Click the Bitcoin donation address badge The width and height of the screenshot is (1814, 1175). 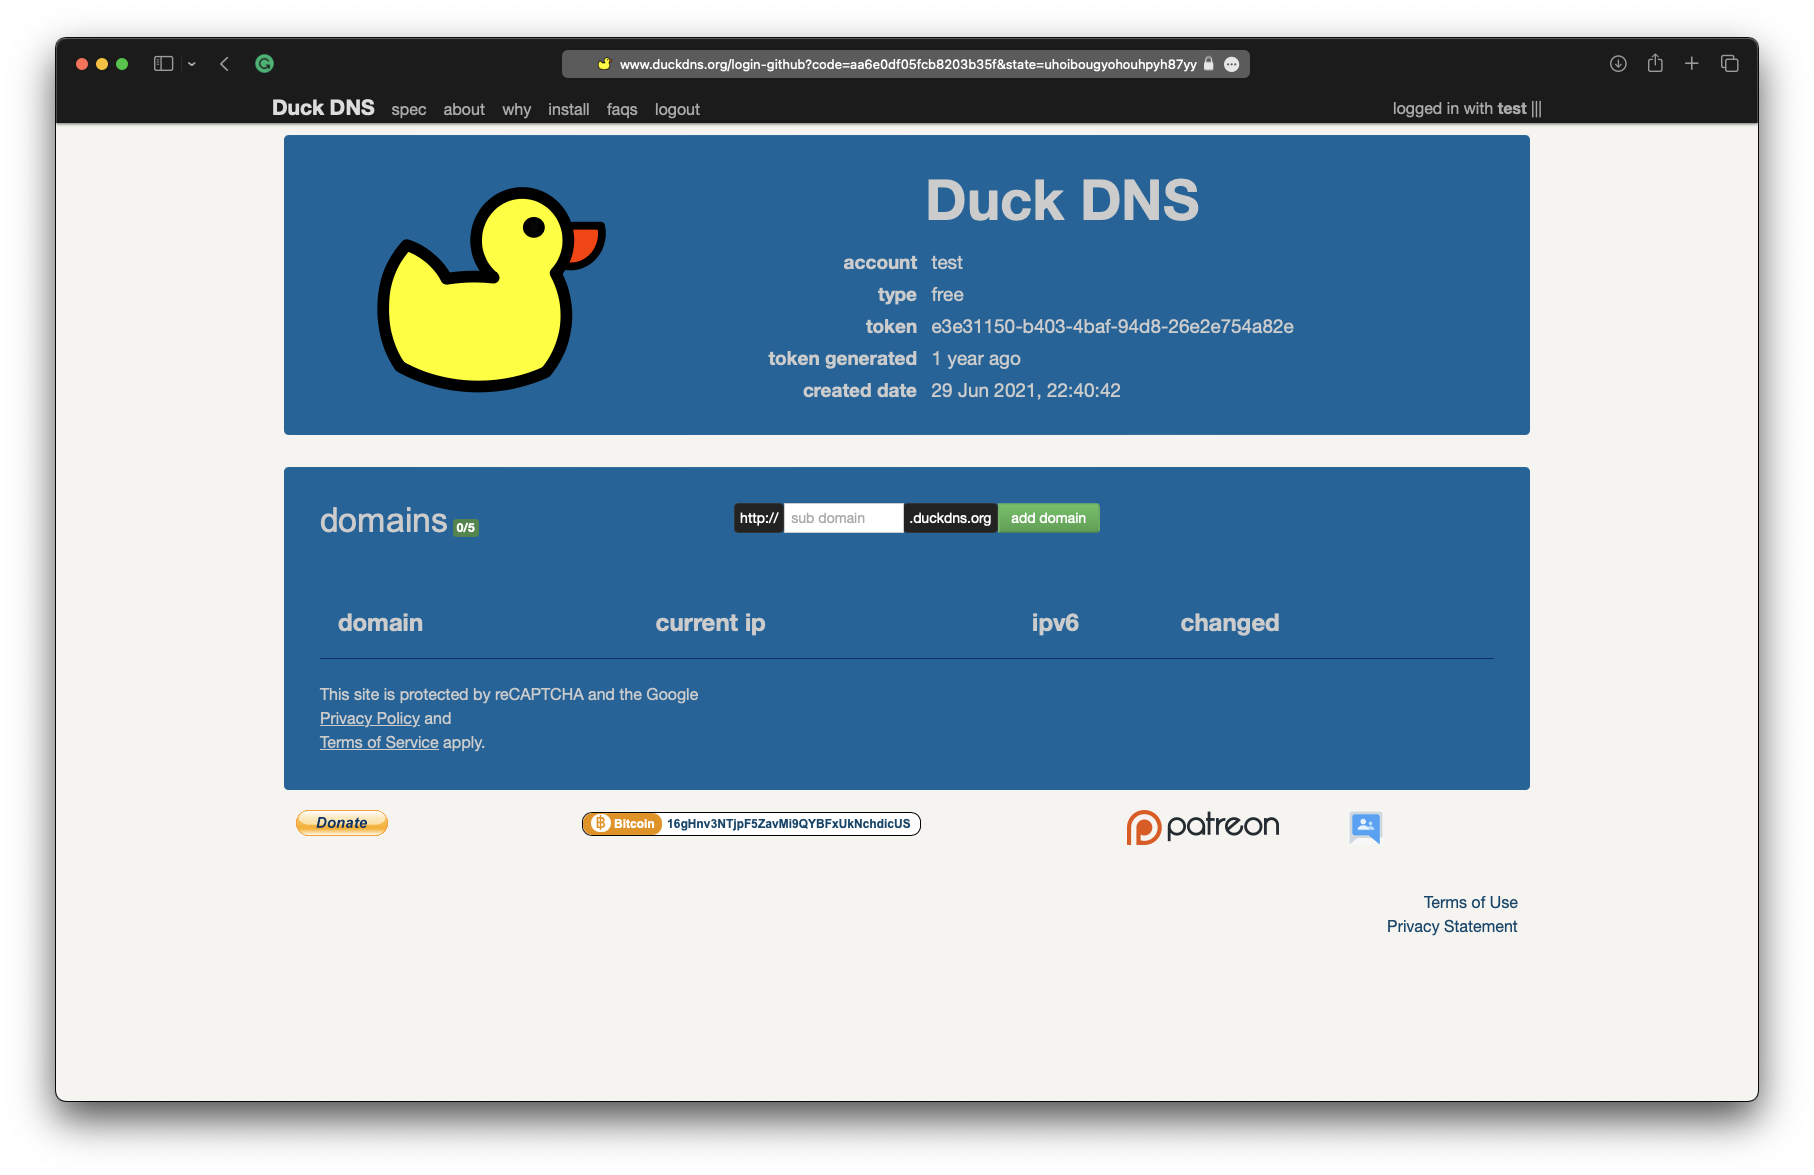751,824
